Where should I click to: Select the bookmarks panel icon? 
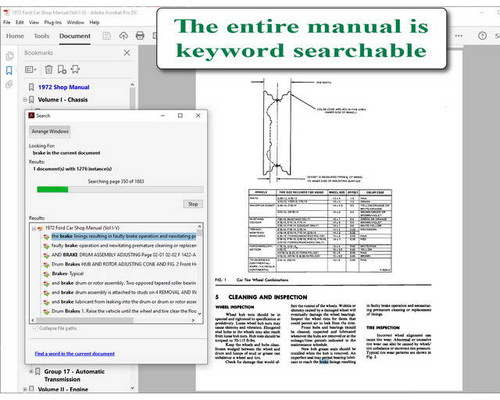coord(9,70)
